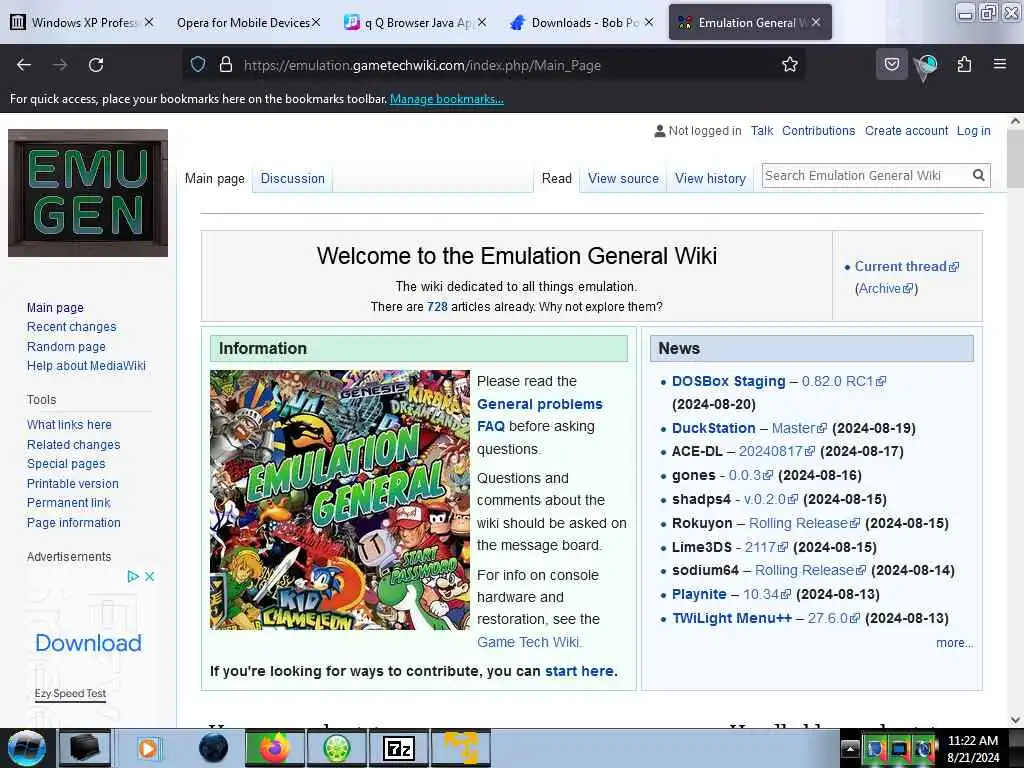Open 7-Zip from the taskbar

[399, 748]
